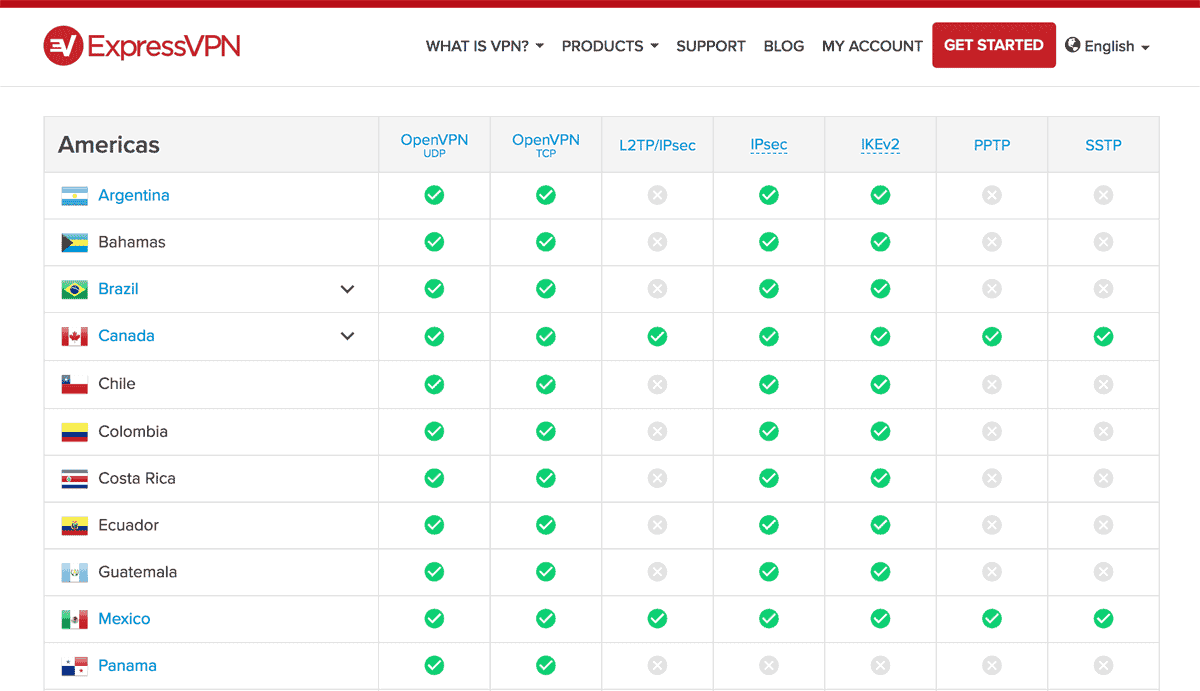Screen dimensions: 1200x691
Task: Open the English language dropdown
Action: tap(1108, 46)
